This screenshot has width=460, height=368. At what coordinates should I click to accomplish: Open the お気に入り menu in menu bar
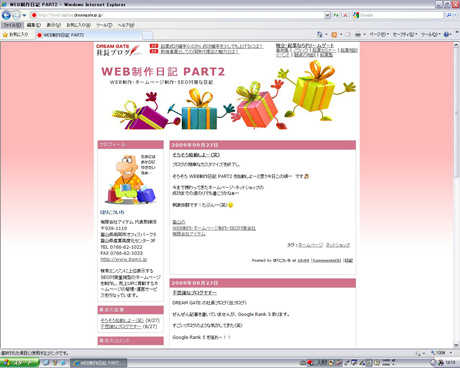(78, 25)
